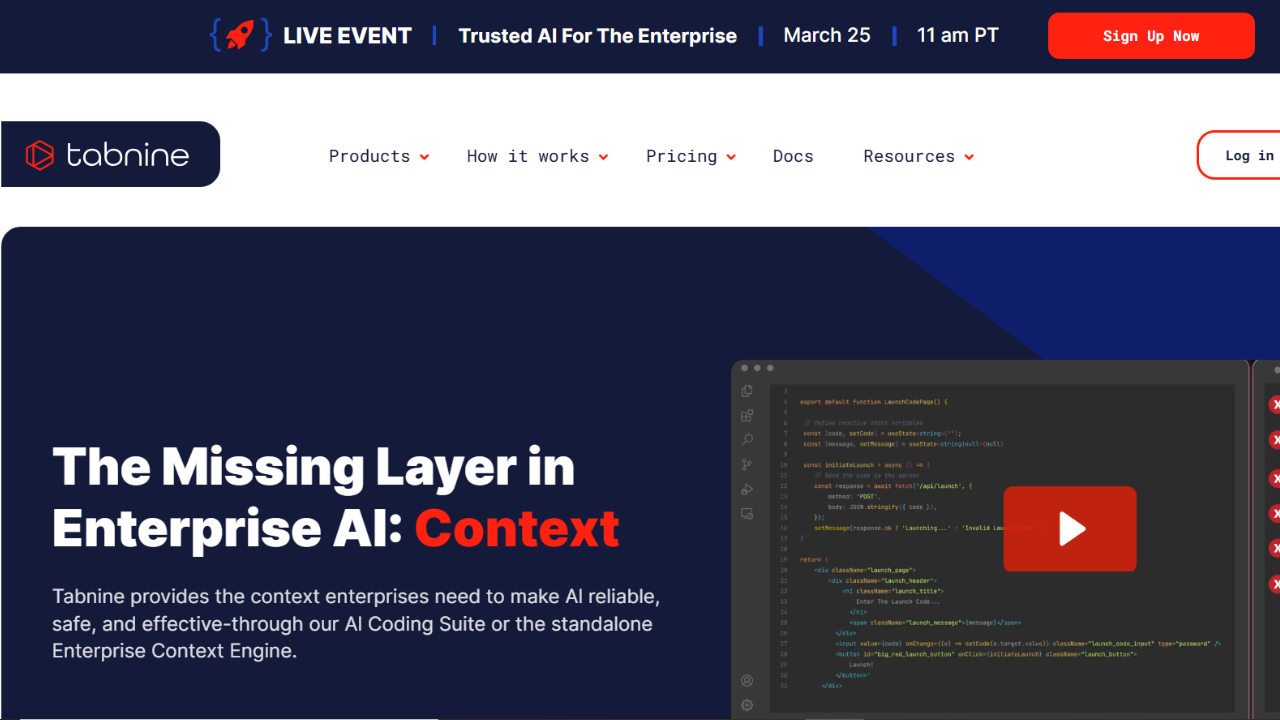Open the Pricing dropdown
Viewport: 1280px width, 720px height.
[x=691, y=156]
